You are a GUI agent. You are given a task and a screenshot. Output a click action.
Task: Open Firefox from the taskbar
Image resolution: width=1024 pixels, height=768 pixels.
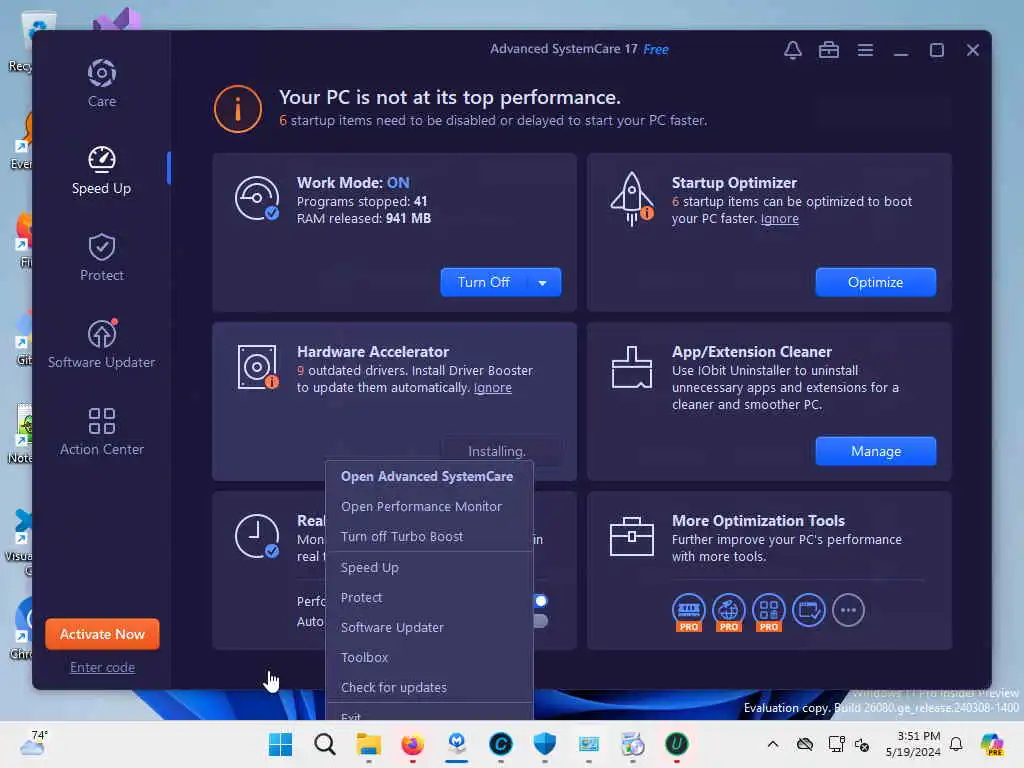pos(412,744)
